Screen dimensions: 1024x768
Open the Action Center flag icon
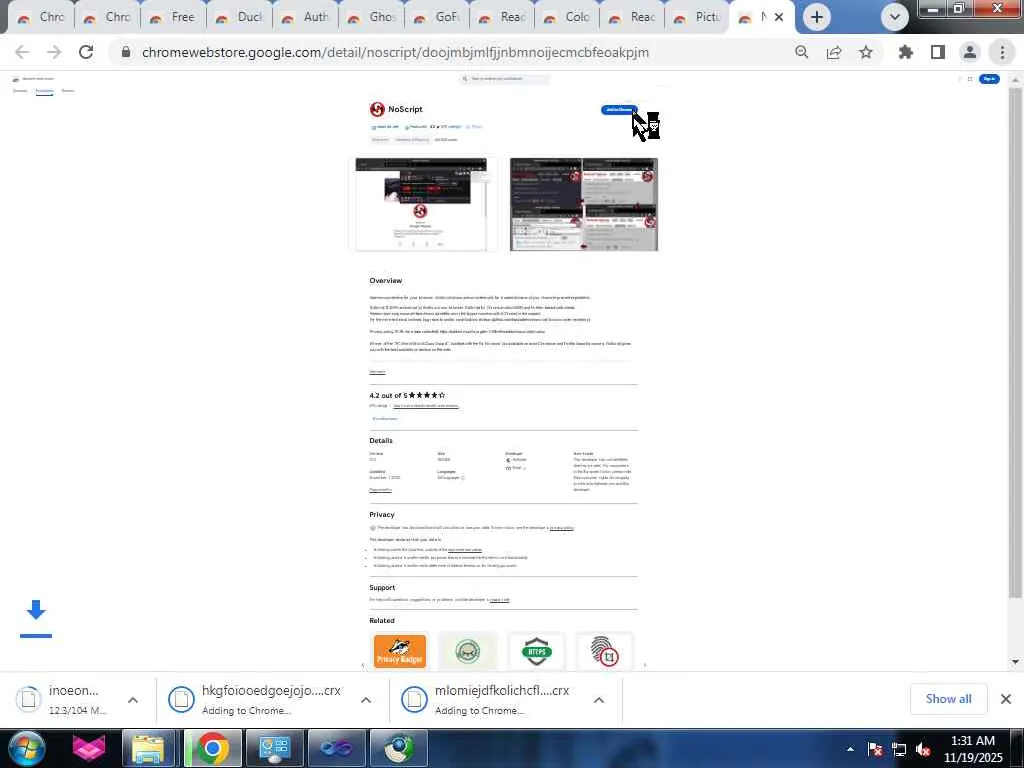pos(875,749)
